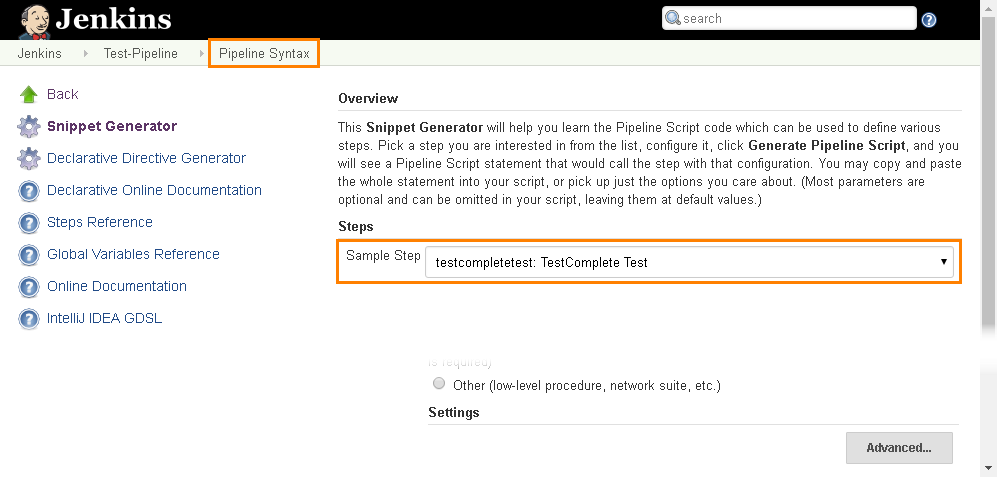Click the Steps Reference question mark icon
Image resolution: width=997 pixels, height=477 pixels.
click(x=29, y=223)
